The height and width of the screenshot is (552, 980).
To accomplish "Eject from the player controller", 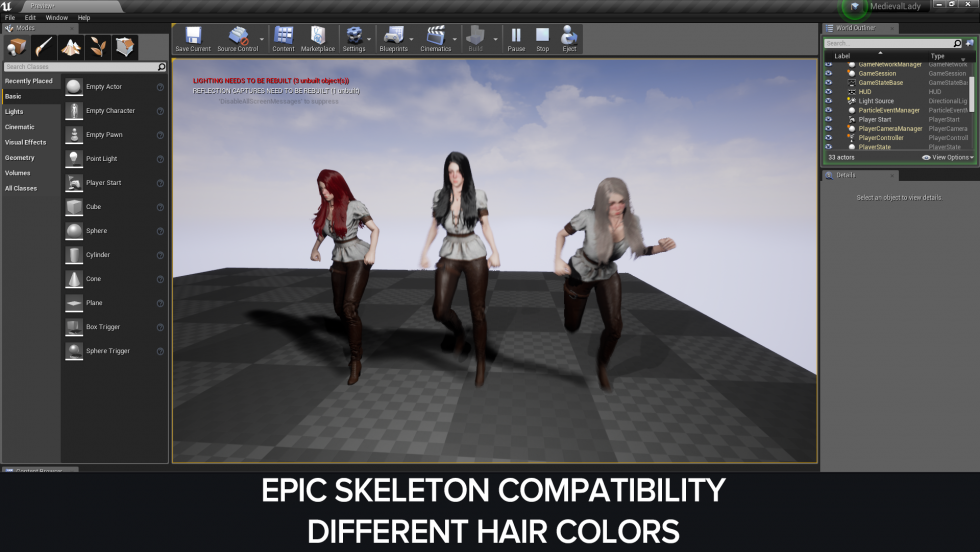I will tap(569, 37).
